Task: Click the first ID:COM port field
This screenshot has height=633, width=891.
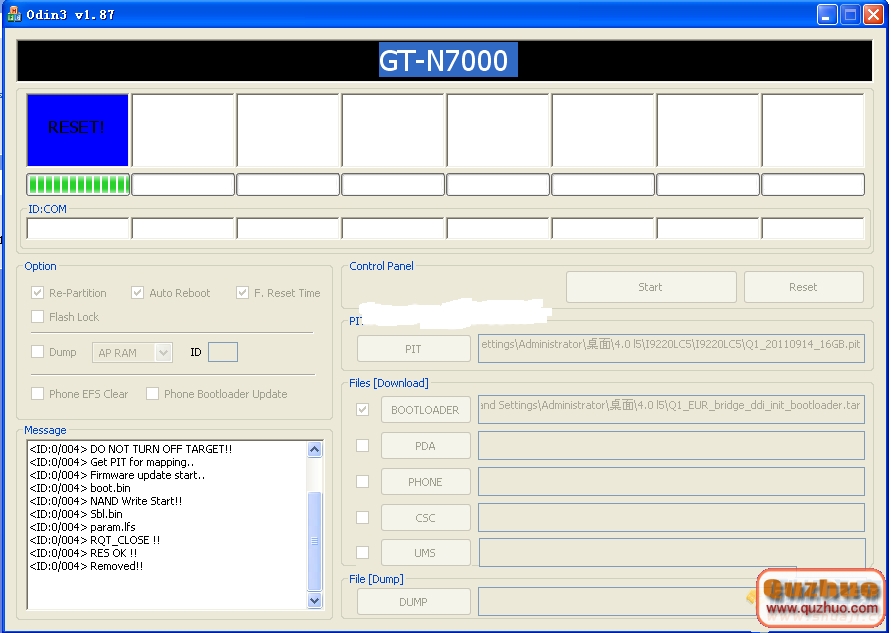Action: [78, 228]
